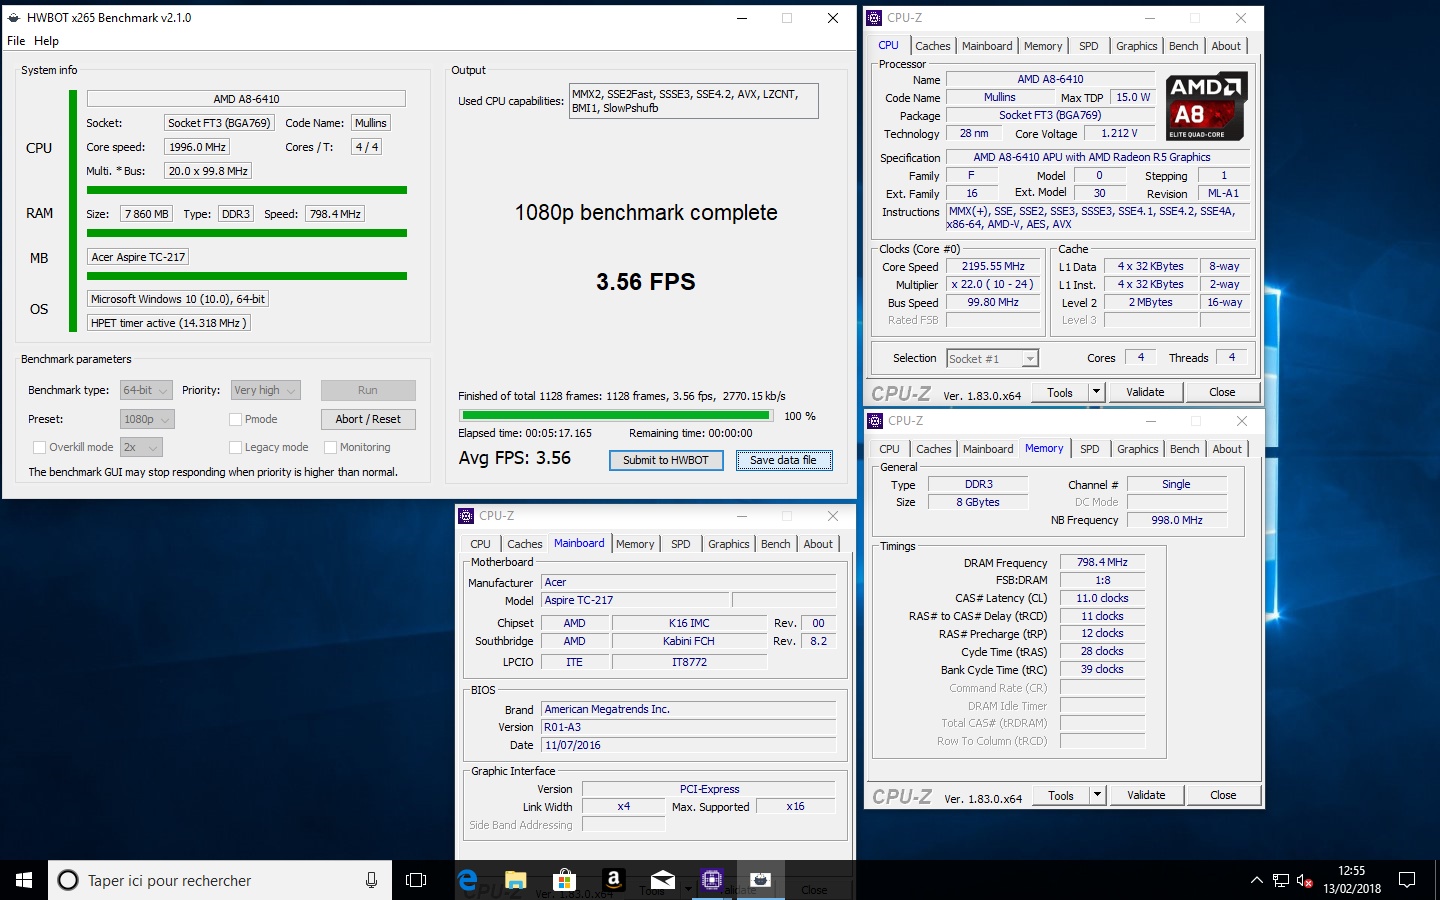
Task: Switch to Caches tab in CPU-Z CPU window
Action: [x=932, y=46]
